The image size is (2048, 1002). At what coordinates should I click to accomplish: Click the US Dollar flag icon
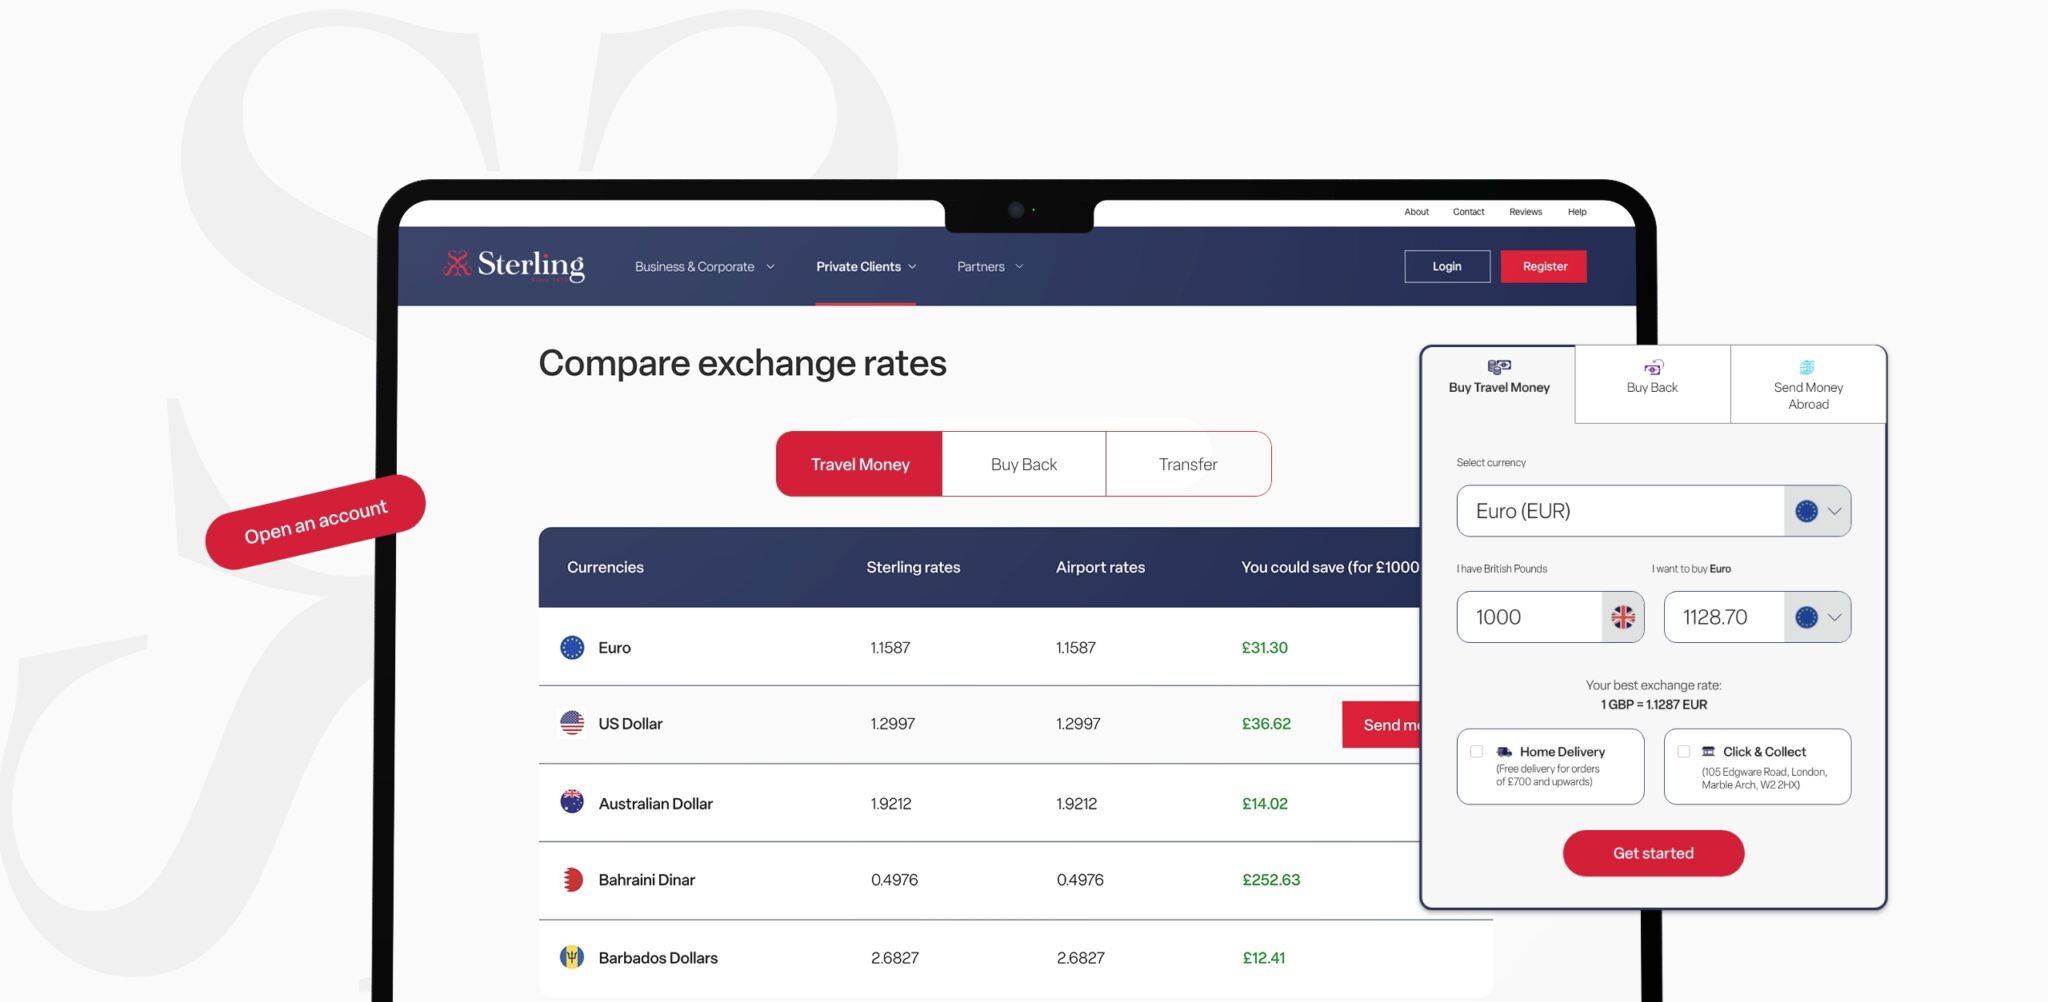click(x=572, y=723)
